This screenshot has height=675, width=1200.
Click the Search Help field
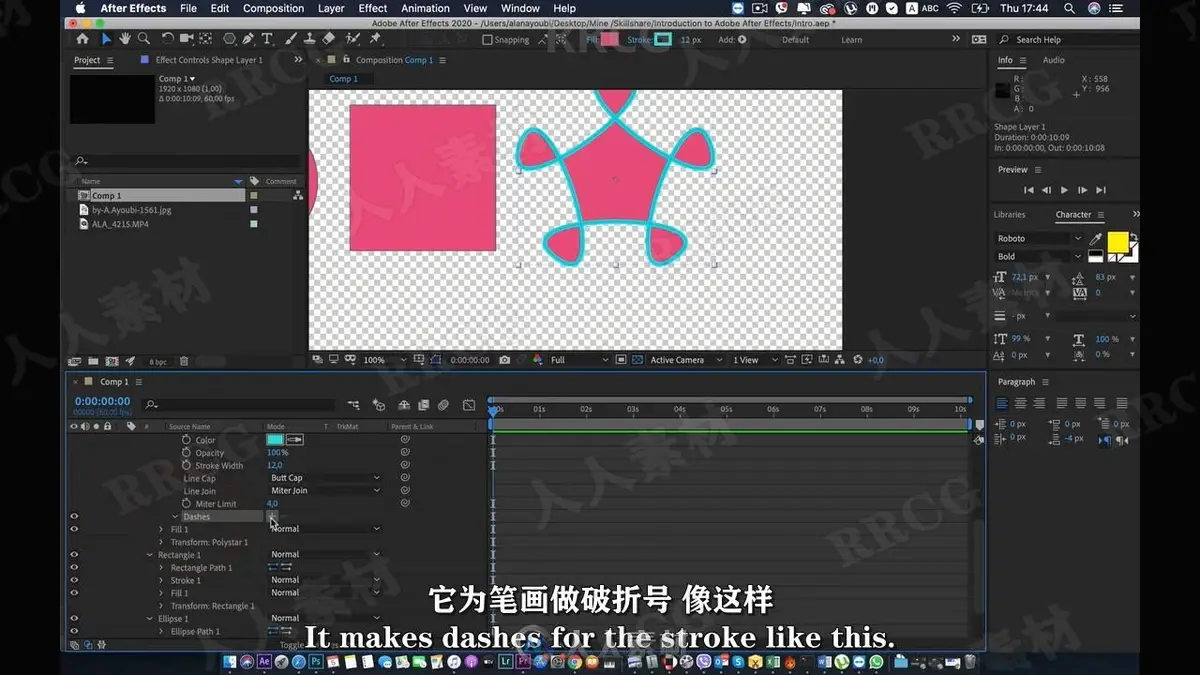click(x=1070, y=40)
